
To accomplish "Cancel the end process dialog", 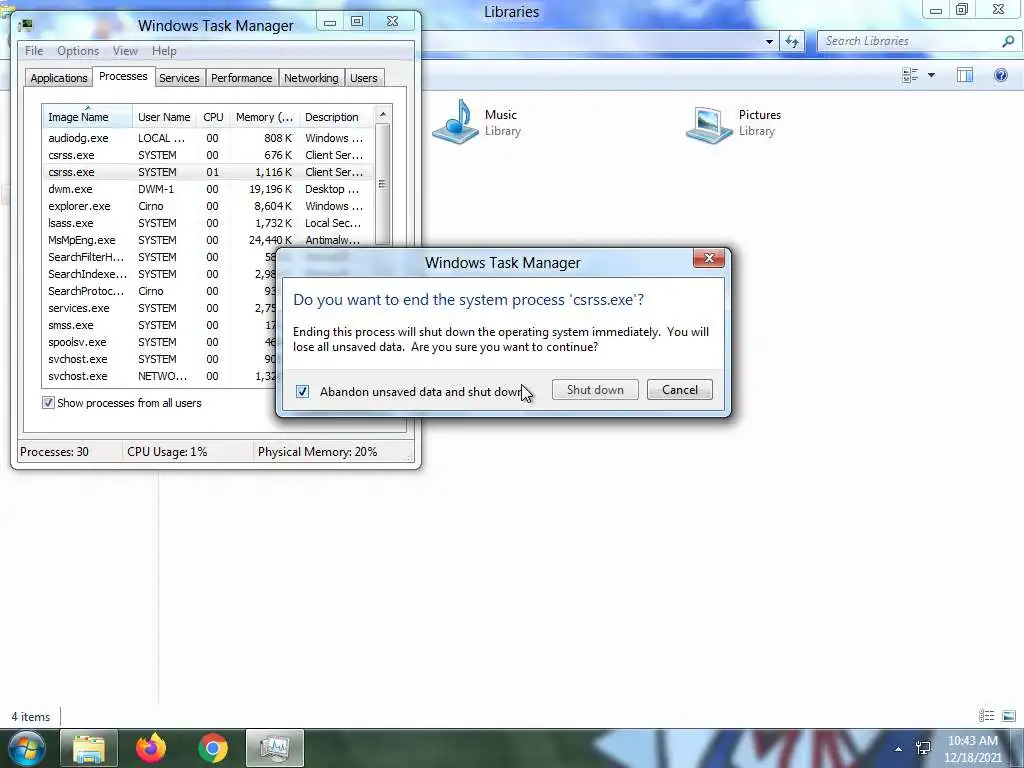I will point(679,390).
